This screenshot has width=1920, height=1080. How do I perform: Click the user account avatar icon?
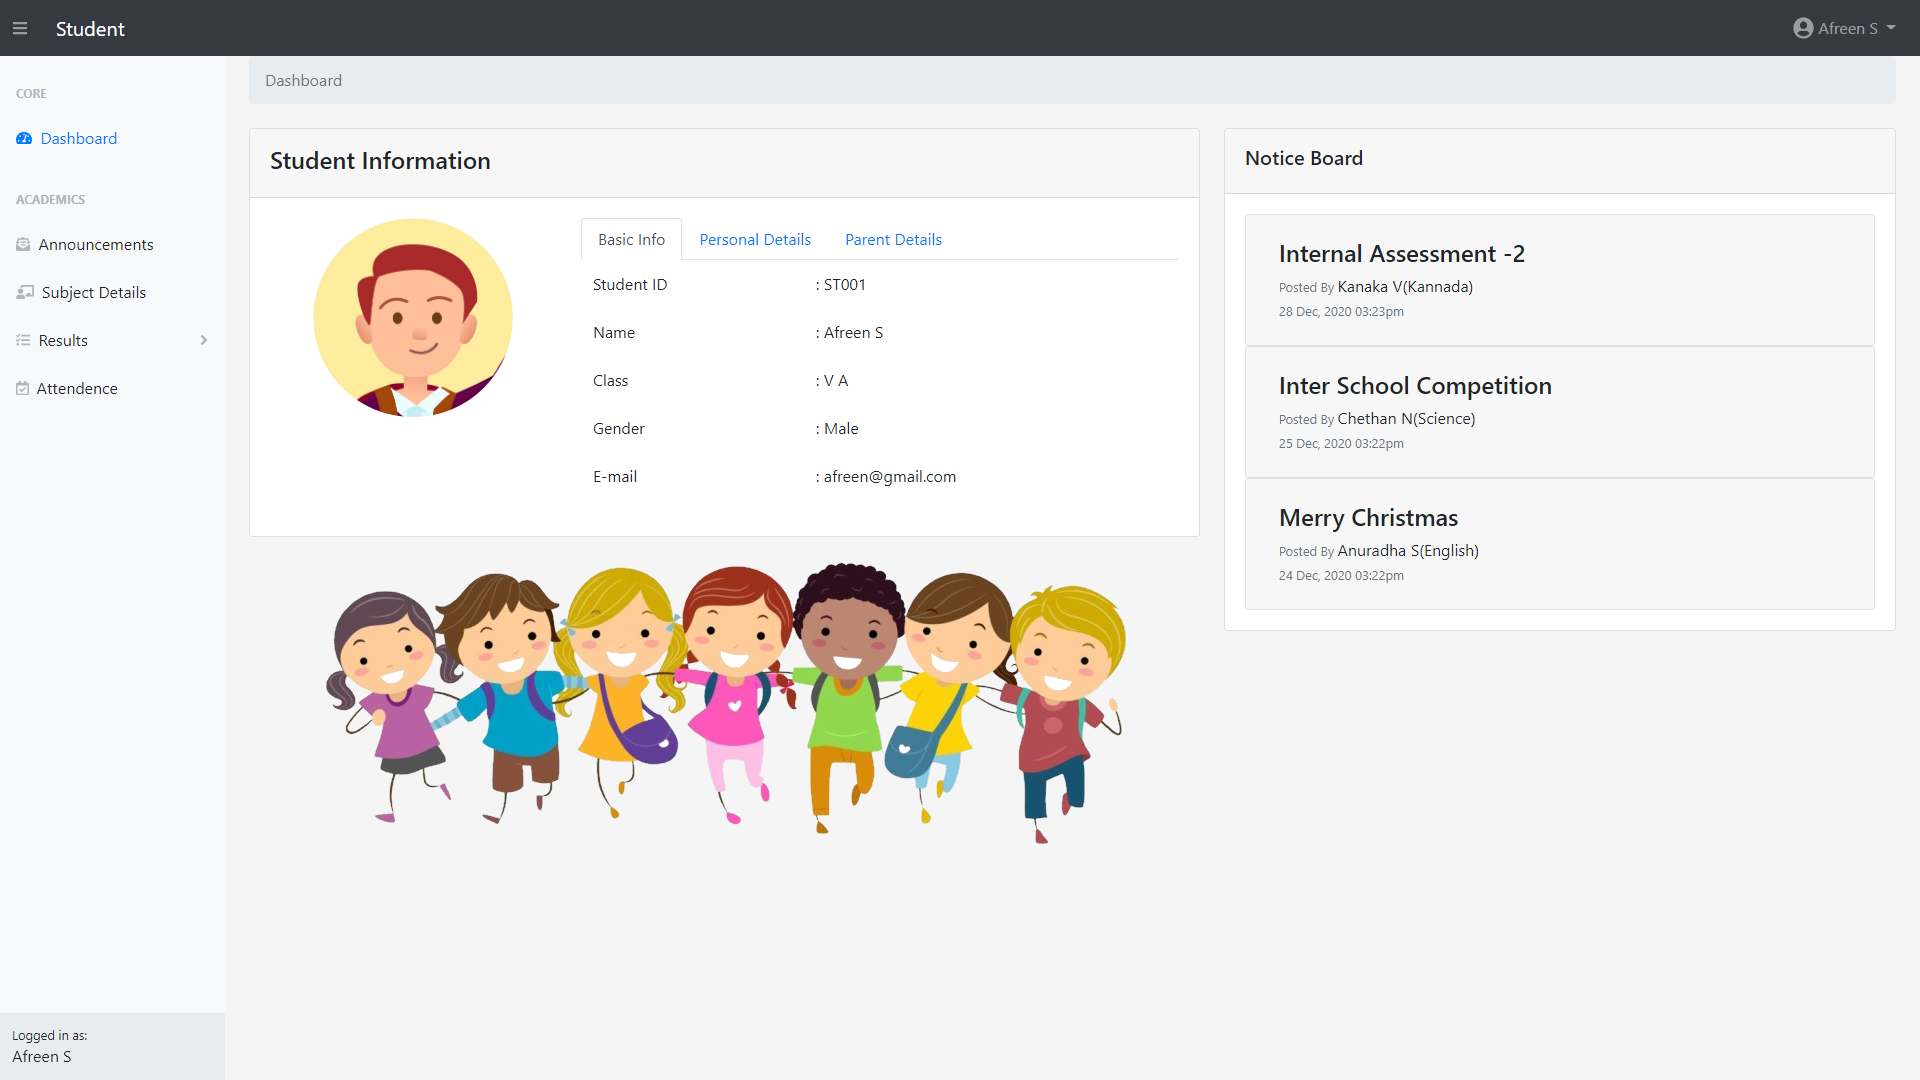(1803, 29)
